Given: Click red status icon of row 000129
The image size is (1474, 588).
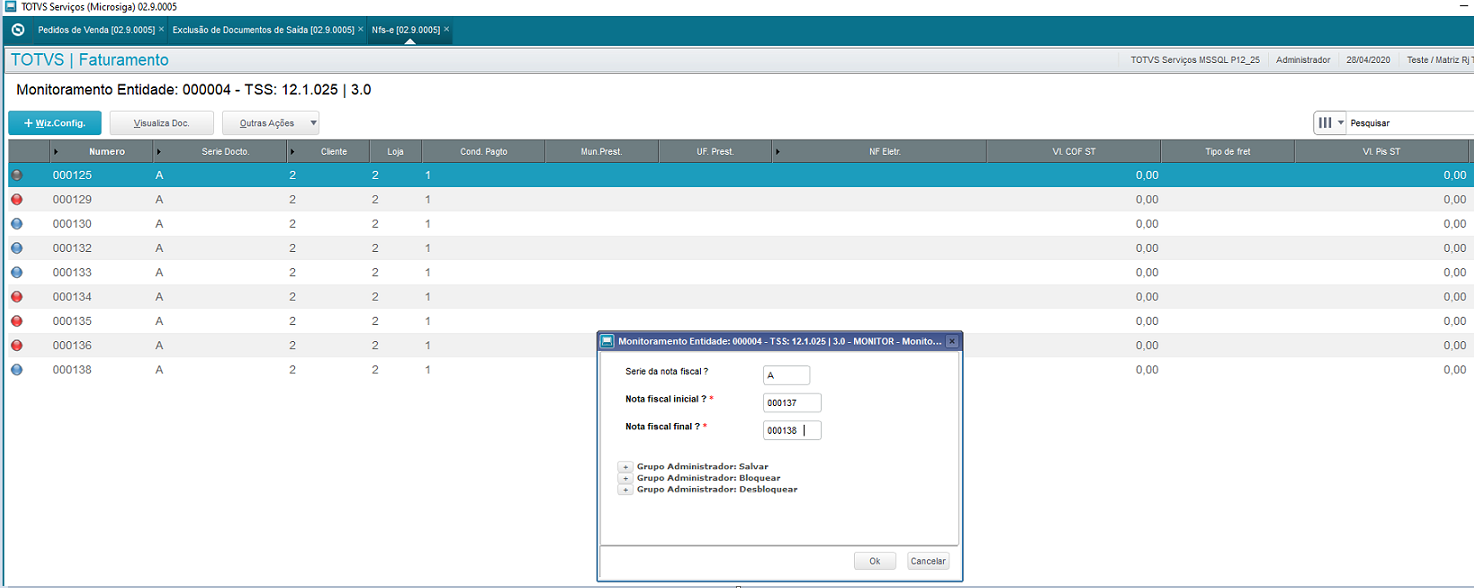Looking at the screenshot, I should click(x=16, y=199).
